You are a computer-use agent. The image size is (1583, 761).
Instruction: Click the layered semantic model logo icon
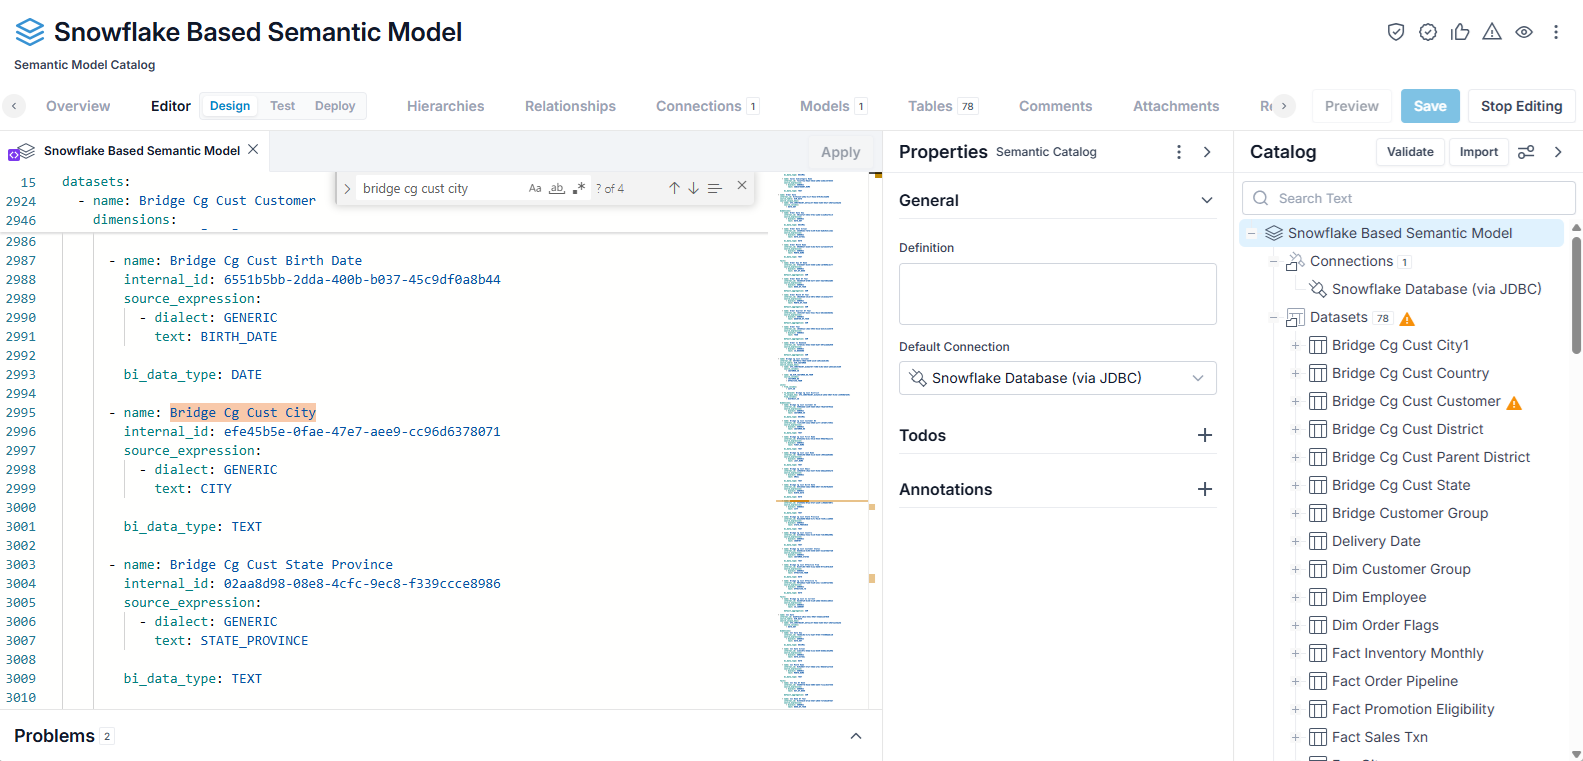point(30,32)
